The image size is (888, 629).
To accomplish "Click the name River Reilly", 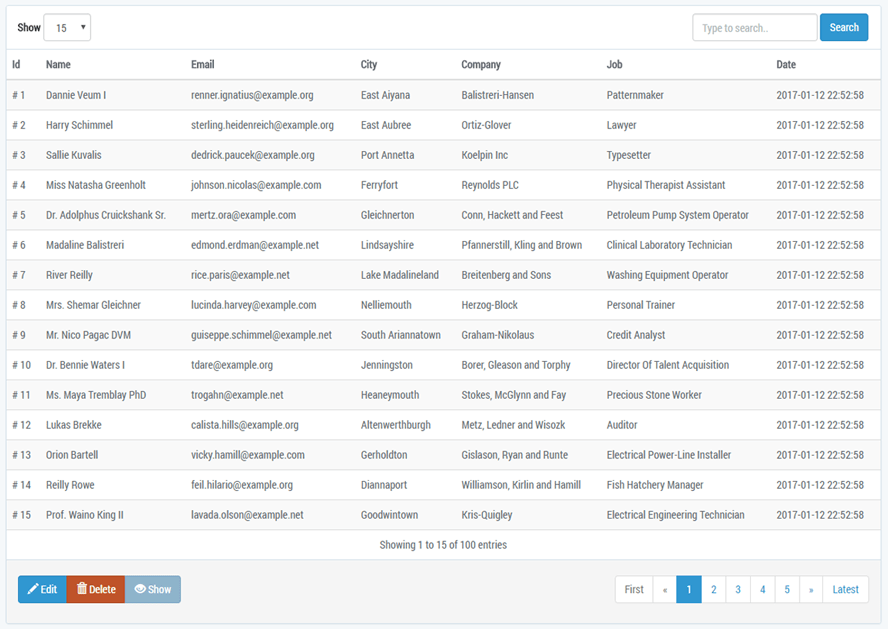I will pyautogui.click(x=69, y=275).
